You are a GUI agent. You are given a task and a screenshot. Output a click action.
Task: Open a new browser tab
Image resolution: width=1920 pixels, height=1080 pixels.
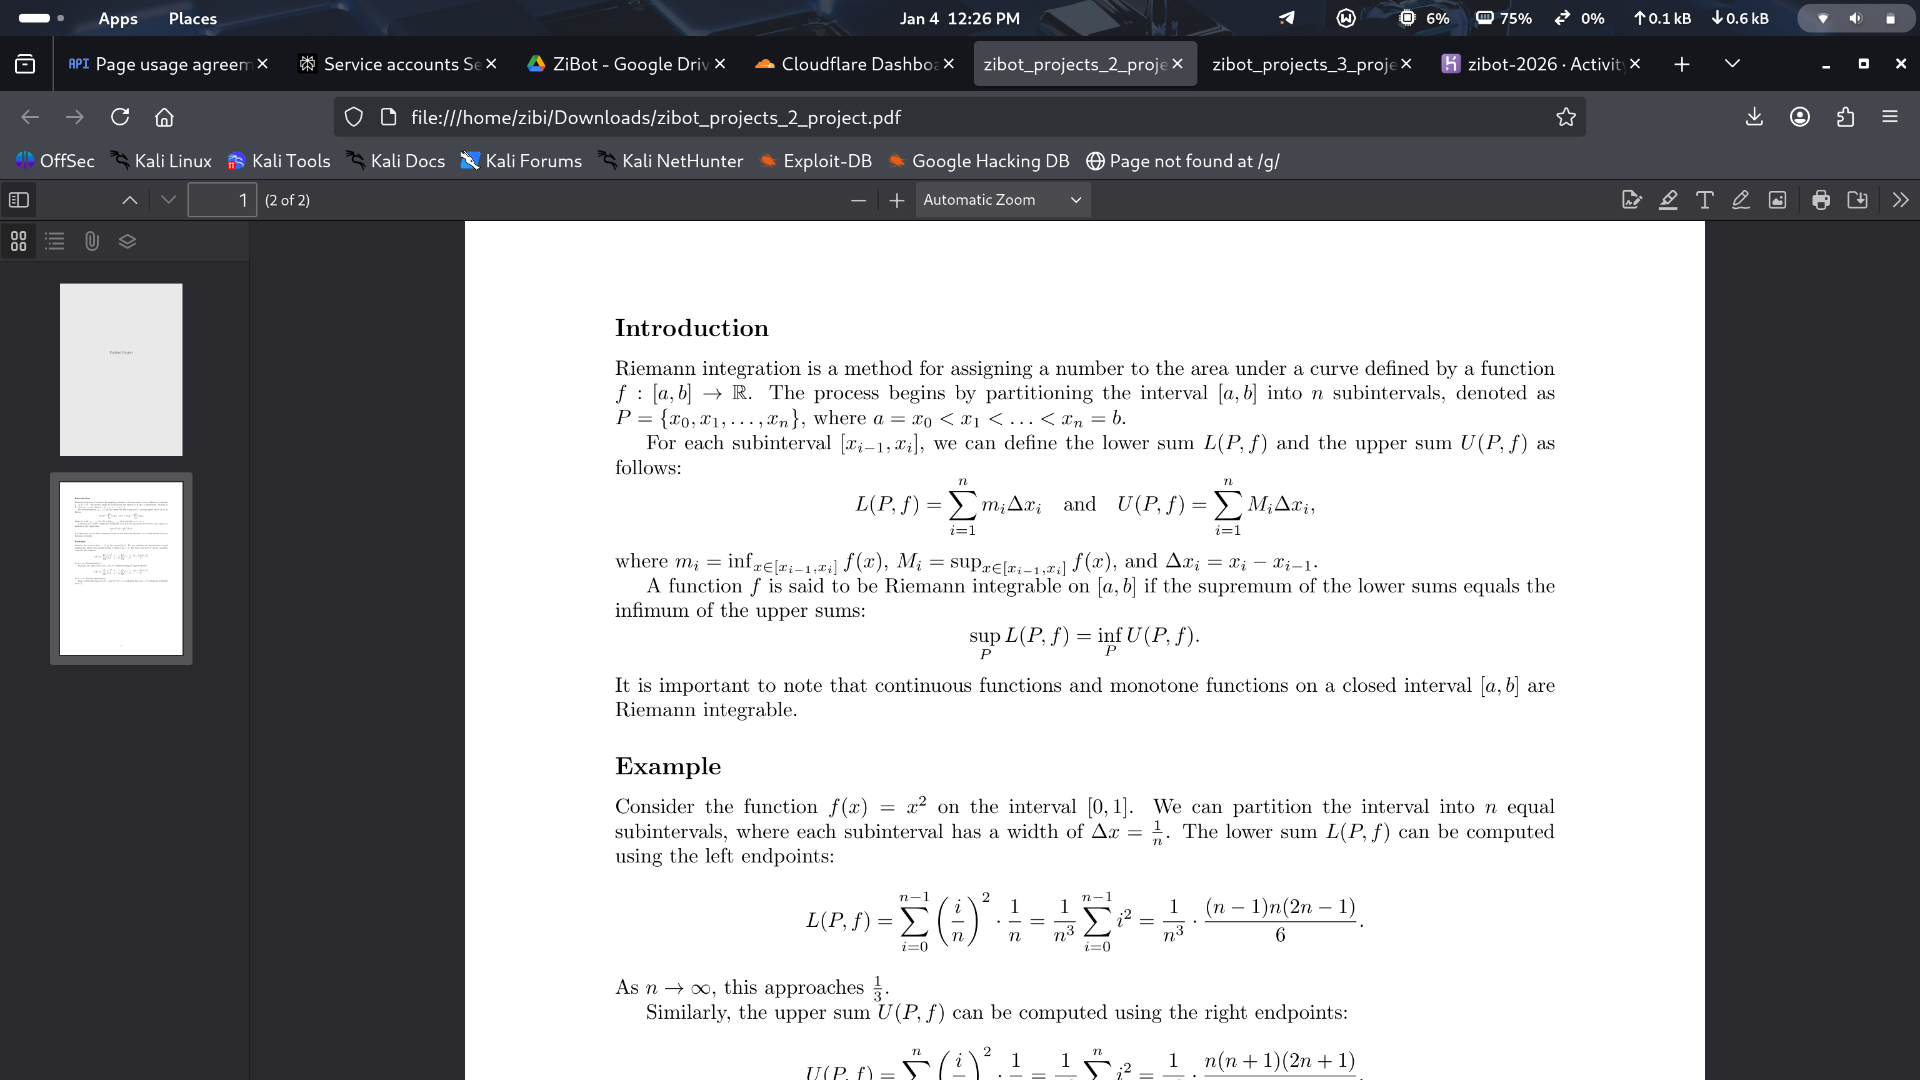click(1682, 64)
